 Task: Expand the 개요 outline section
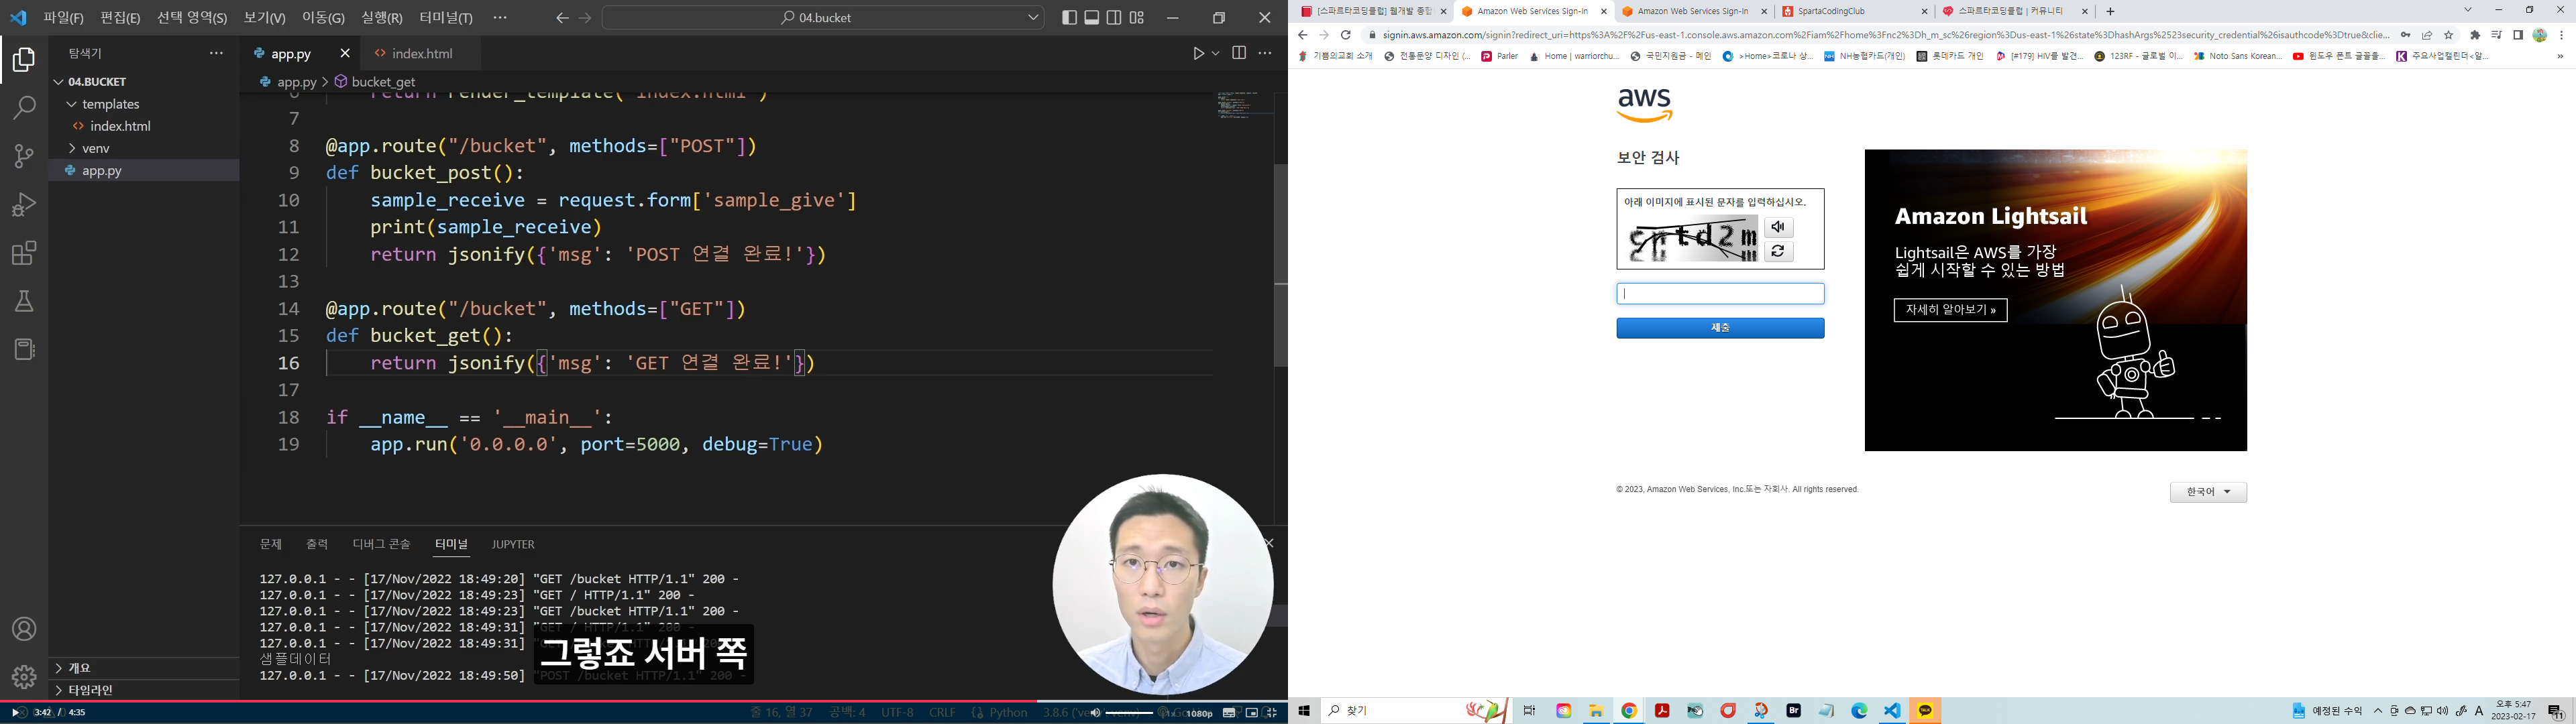click(59, 668)
